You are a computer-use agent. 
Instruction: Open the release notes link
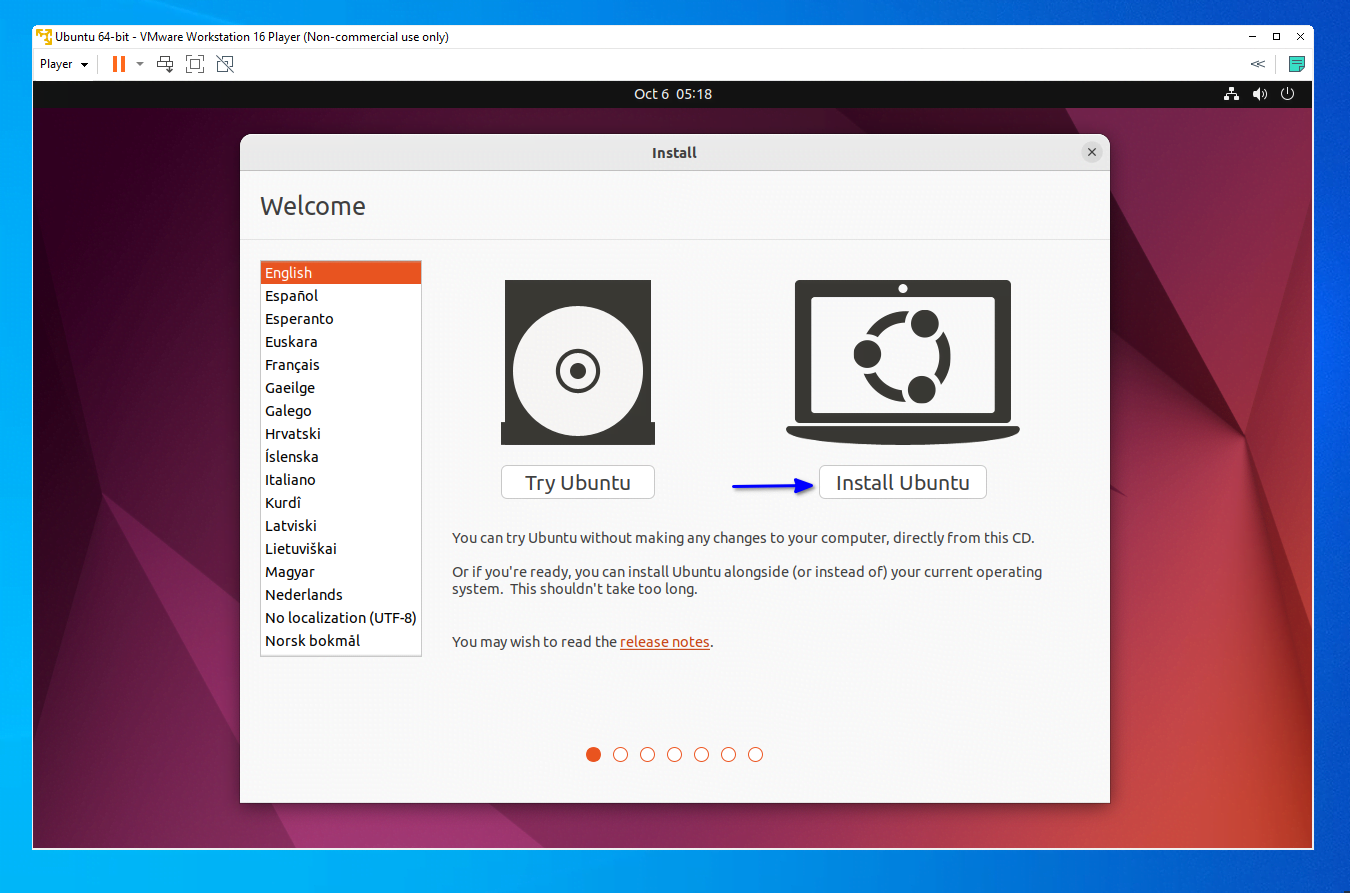[664, 641]
